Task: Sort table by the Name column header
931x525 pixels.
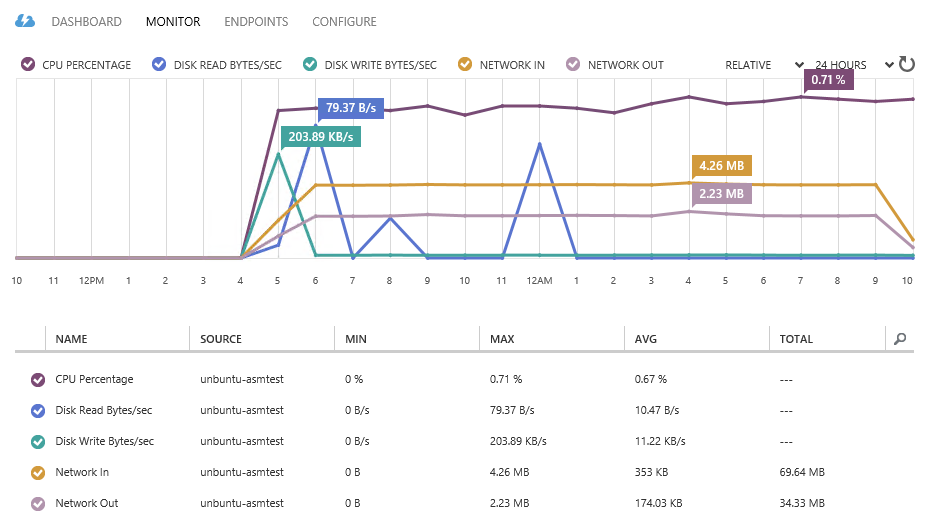Action: [x=71, y=339]
